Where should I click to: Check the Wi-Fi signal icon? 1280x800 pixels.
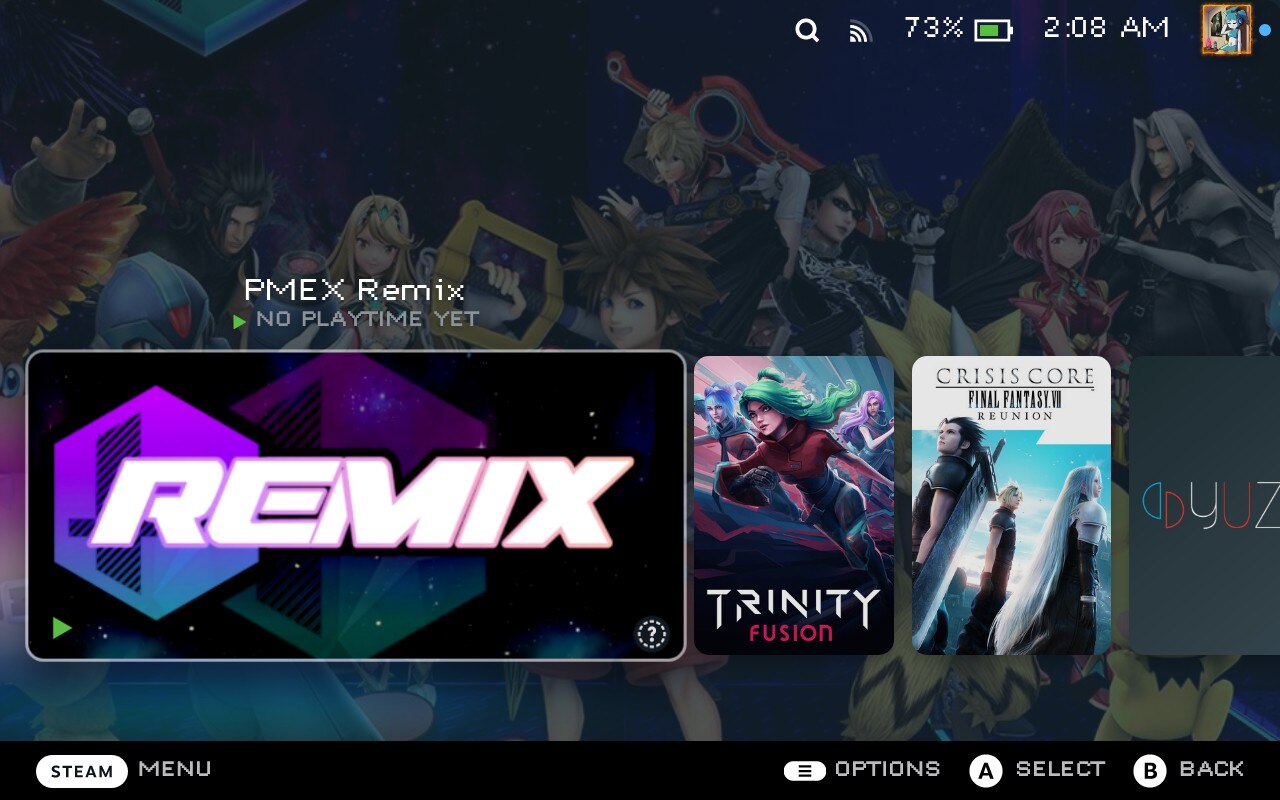pyautogui.click(x=859, y=32)
